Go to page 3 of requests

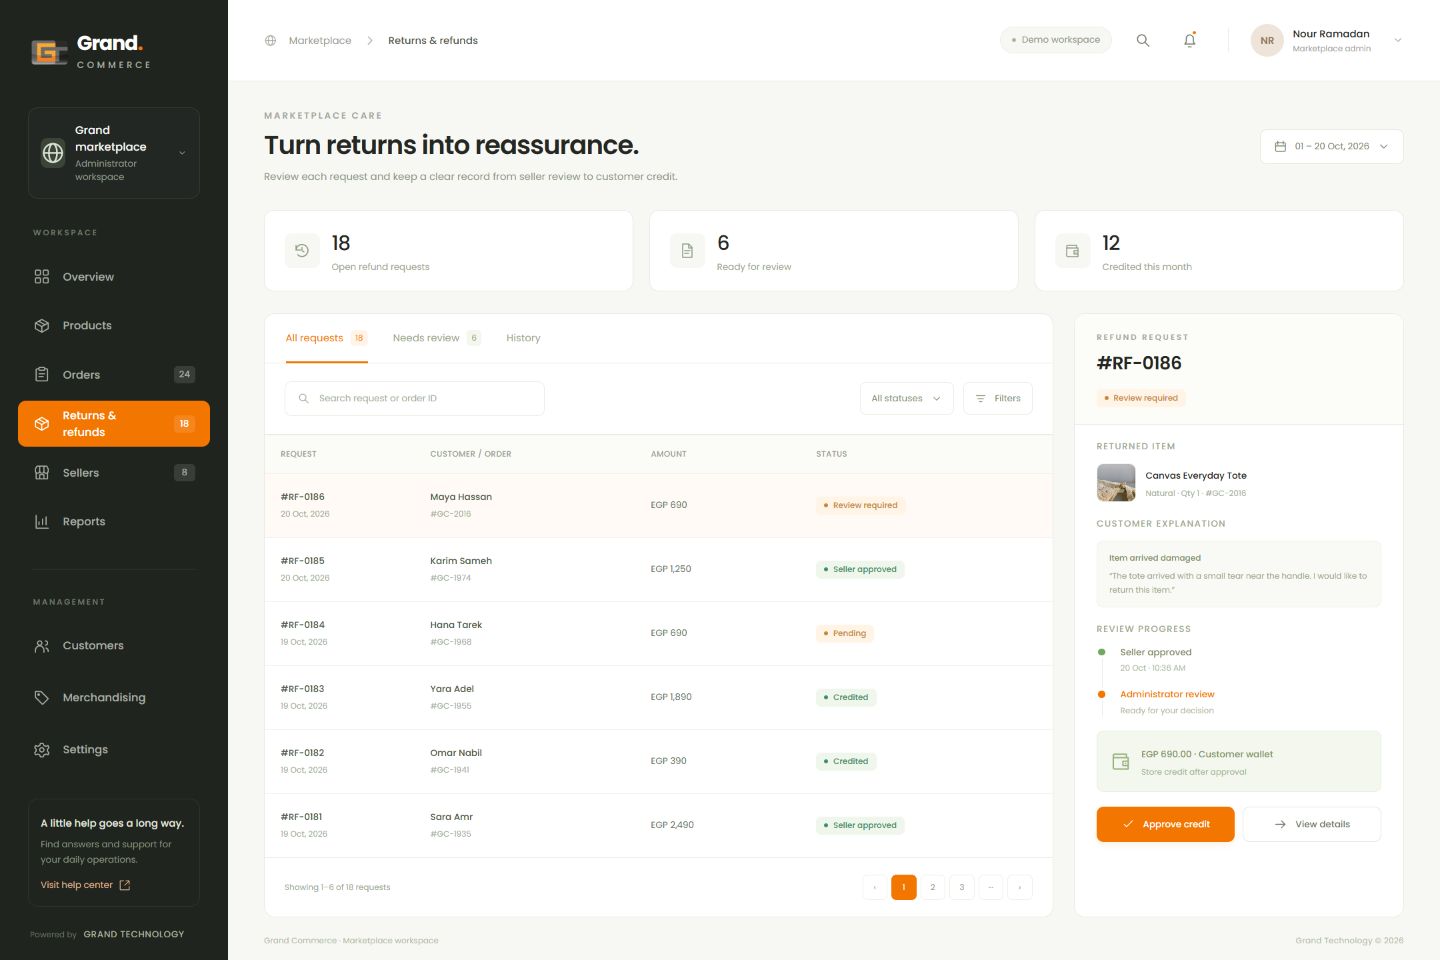pyautogui.click(x=962, y=887)
